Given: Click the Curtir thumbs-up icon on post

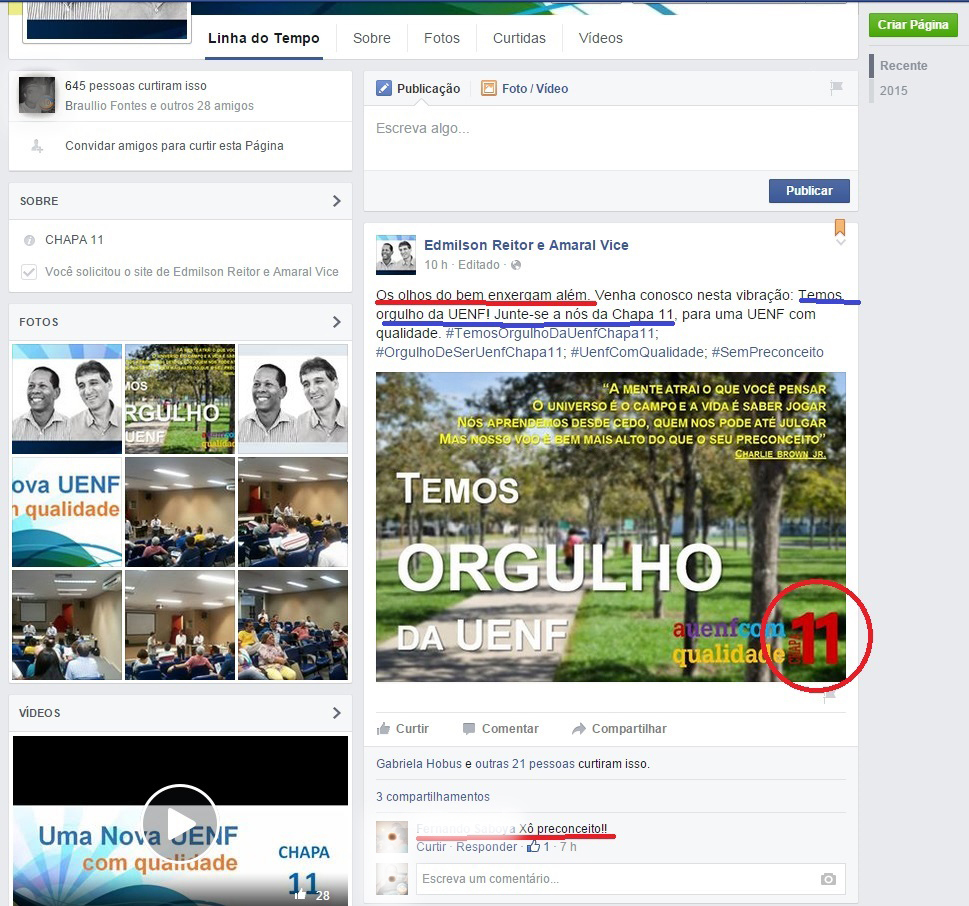Looking at the screenshot, I should (384, 729).
